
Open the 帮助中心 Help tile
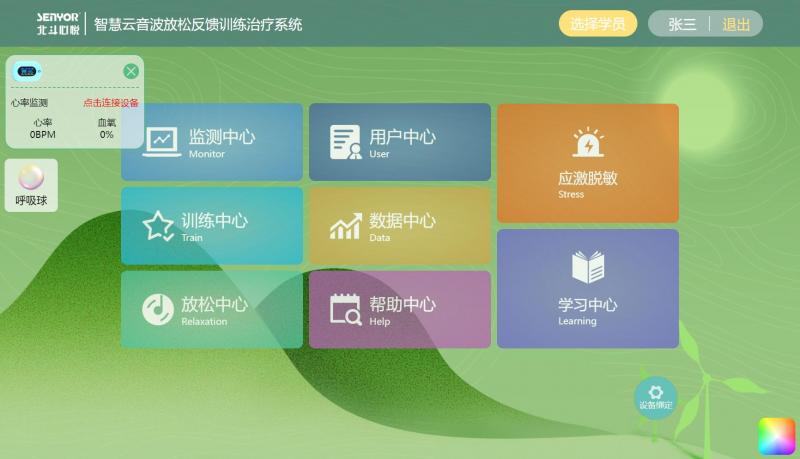pos(399,310)
